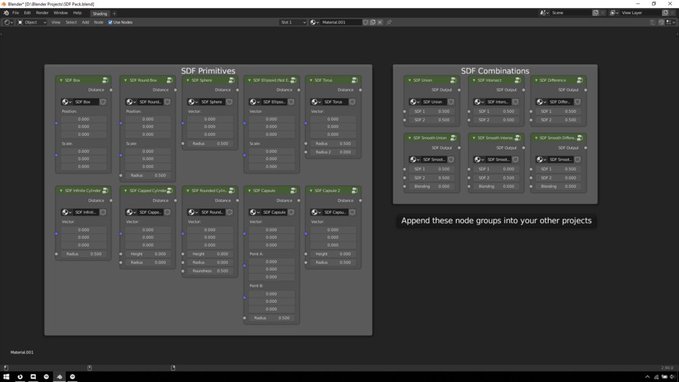Click the shield icon beside Material.001
679x382 pixels.
(x=366, y=22)
